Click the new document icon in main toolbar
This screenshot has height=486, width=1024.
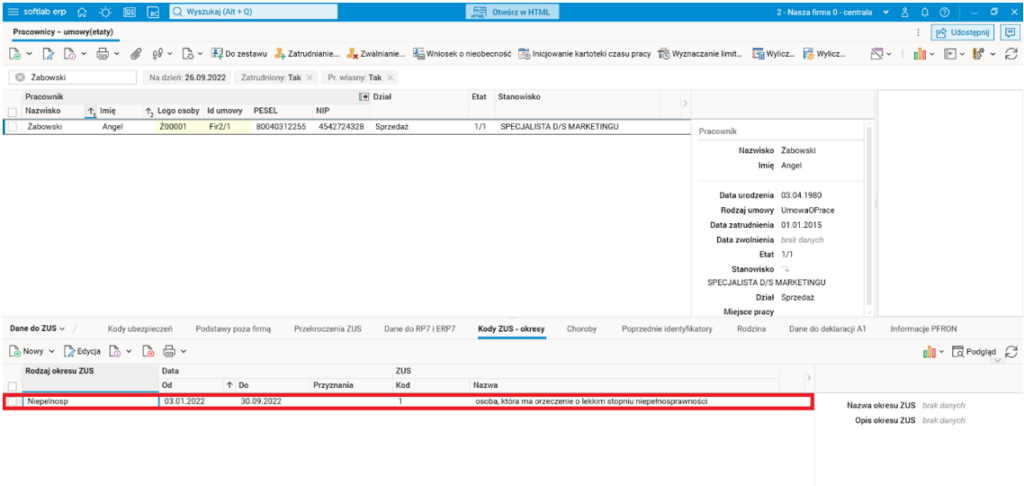click(16, 54)
